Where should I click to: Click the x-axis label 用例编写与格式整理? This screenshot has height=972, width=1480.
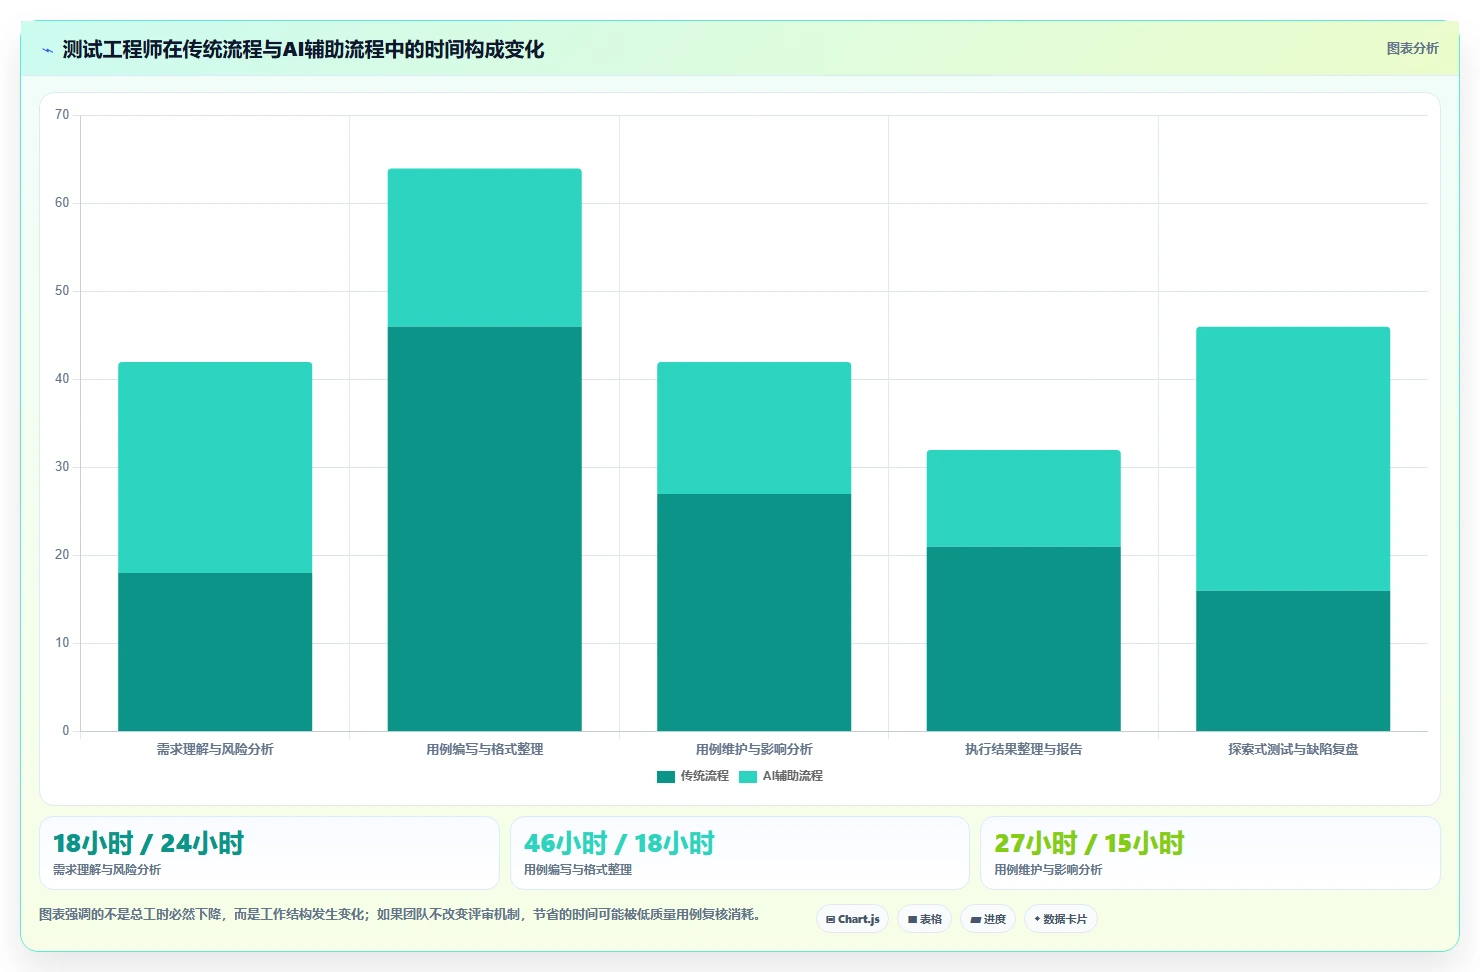(x=485, y=749)
